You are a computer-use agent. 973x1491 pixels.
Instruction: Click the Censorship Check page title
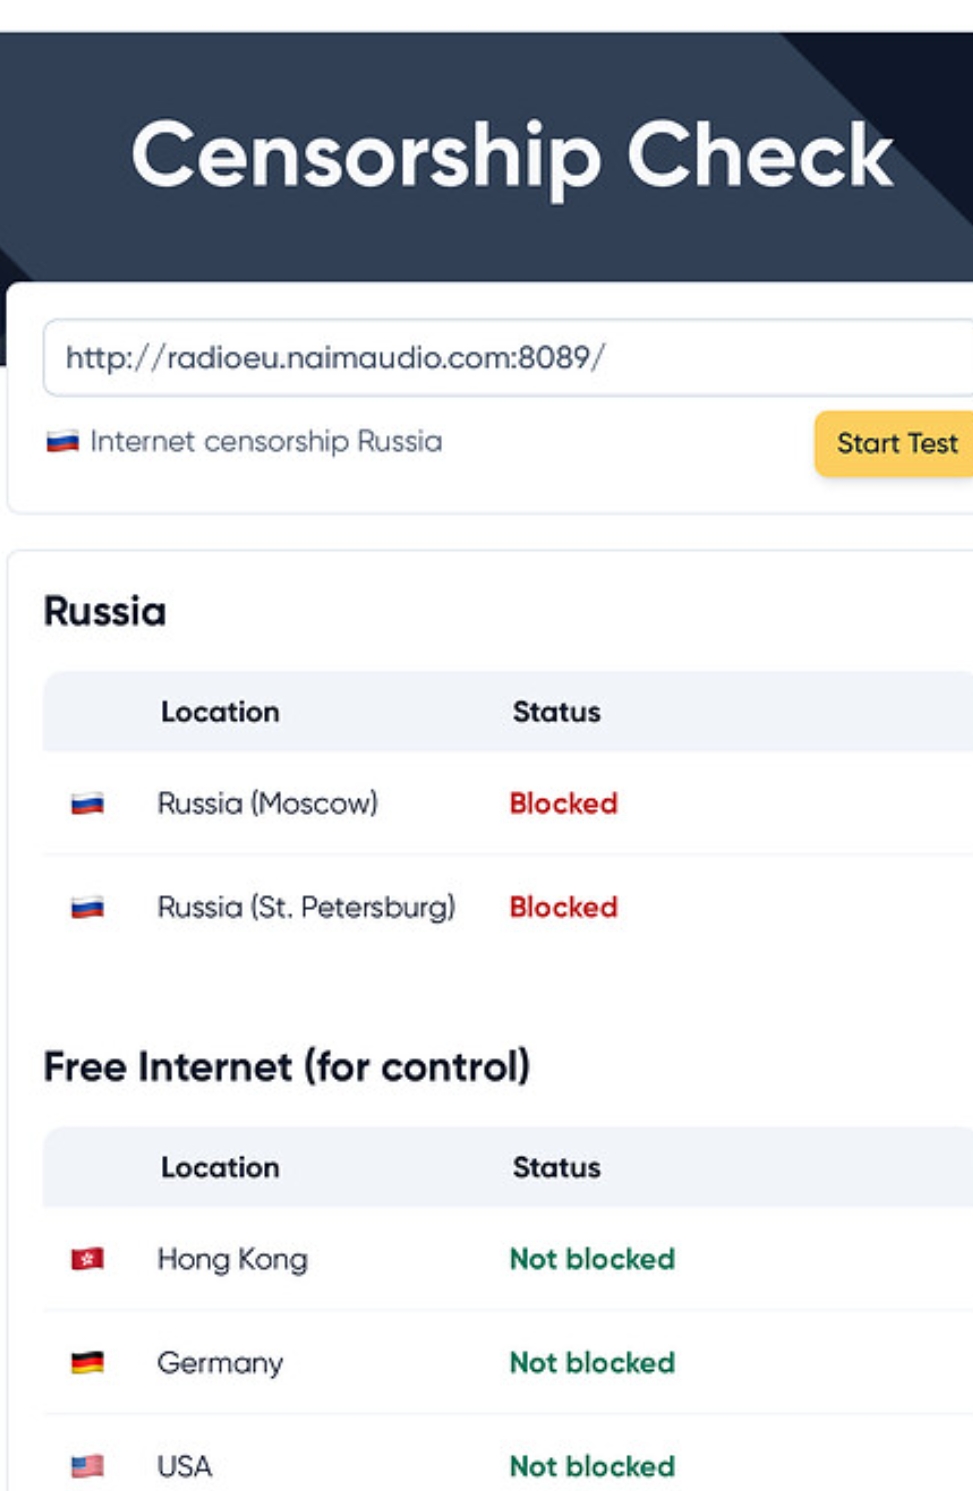[512, 156]
